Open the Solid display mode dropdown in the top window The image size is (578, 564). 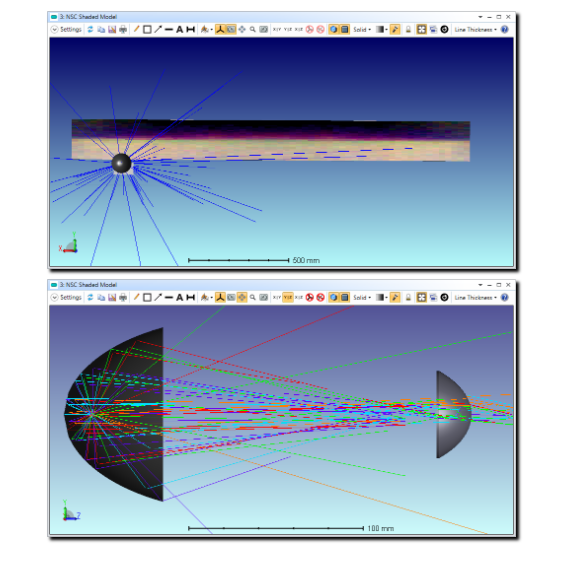pos(362,29)
